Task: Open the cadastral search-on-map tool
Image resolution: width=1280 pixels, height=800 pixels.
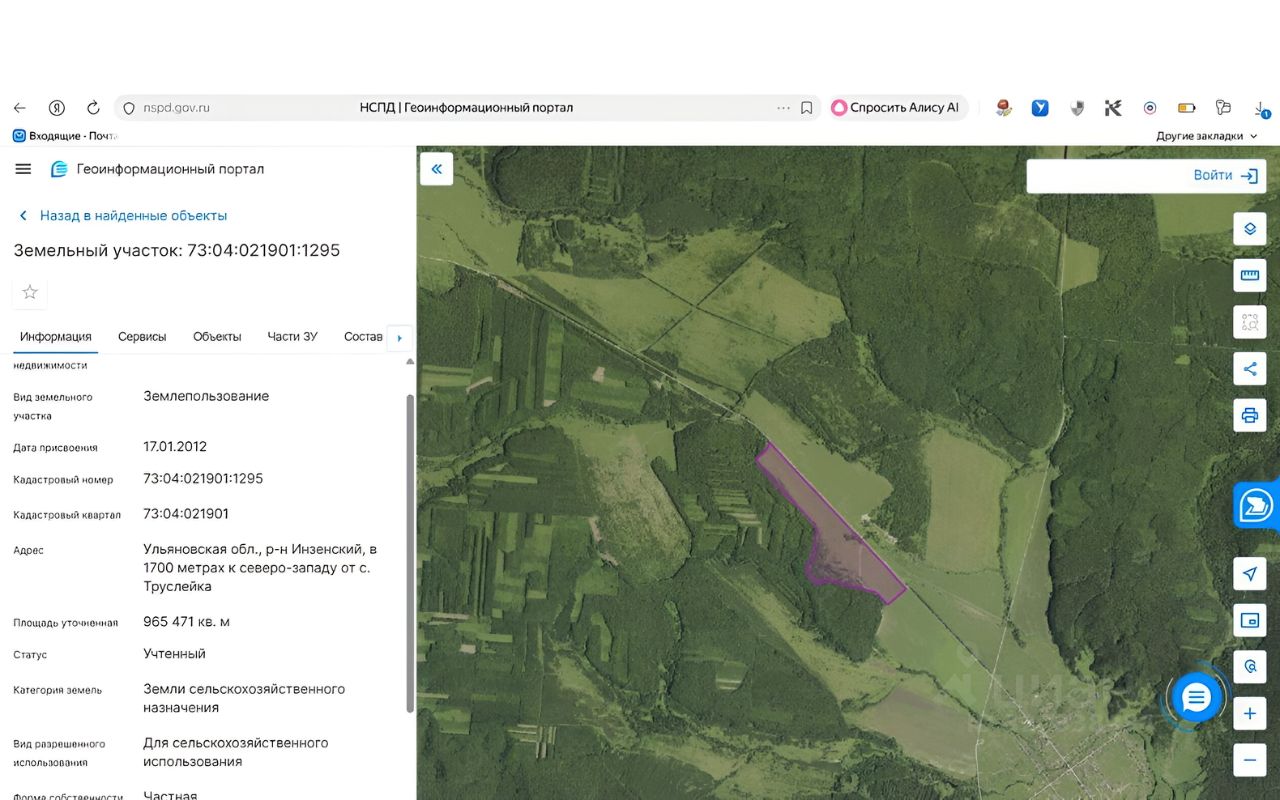Action: tap(1249, 666)
